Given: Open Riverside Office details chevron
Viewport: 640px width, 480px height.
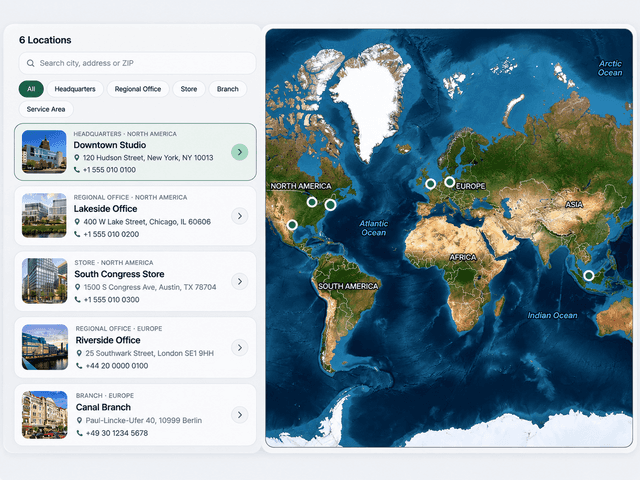Looking at the screenshot, I should click(x=240, y=348).
